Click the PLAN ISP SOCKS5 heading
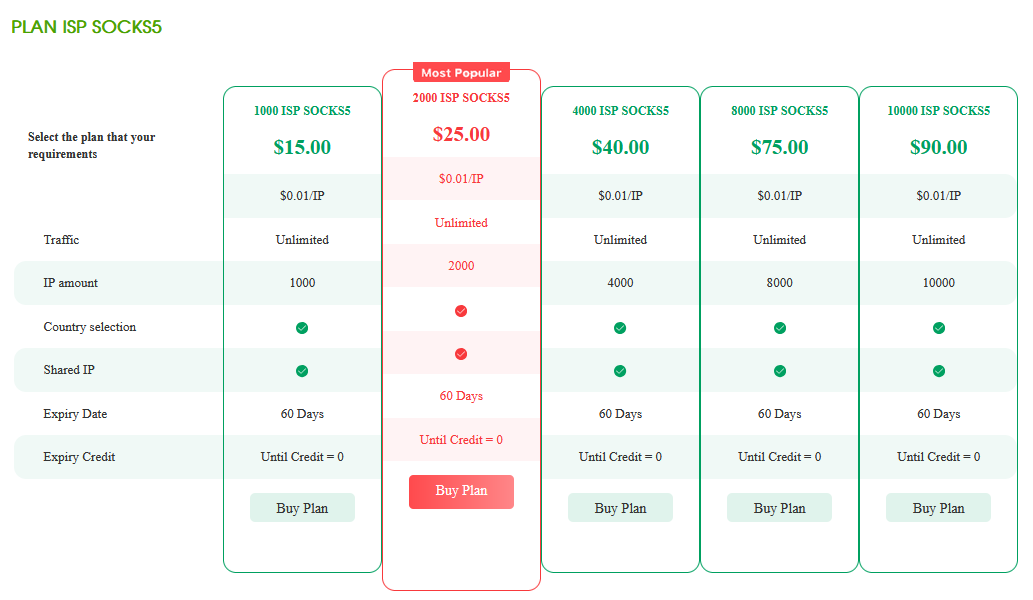The width and height of the screenshot is (1033, 600). point(86,27)
